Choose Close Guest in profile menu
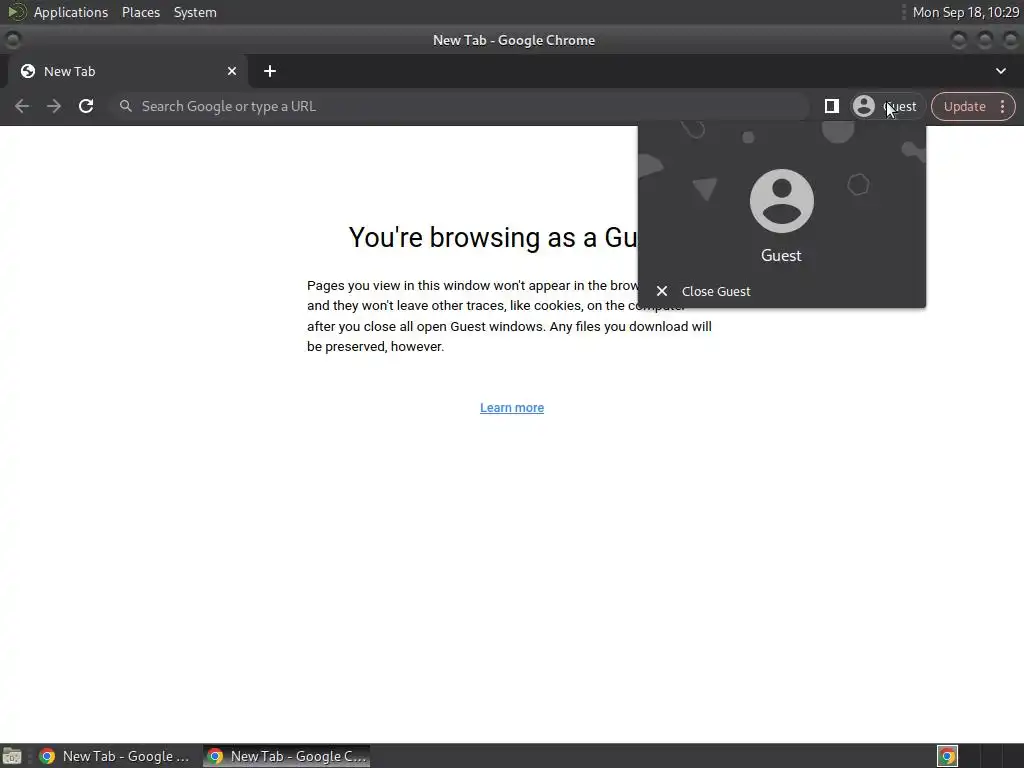 coord(782,291)
